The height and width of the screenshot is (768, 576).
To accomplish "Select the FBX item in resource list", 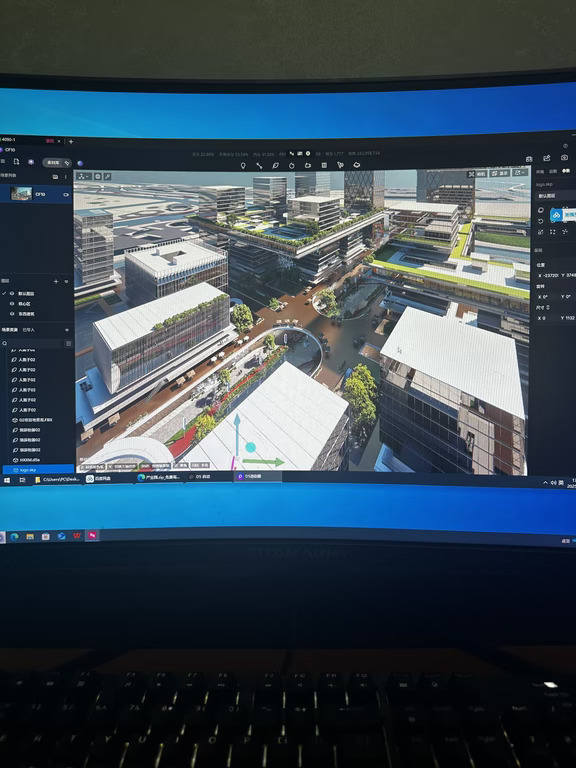I will (32, 420).
